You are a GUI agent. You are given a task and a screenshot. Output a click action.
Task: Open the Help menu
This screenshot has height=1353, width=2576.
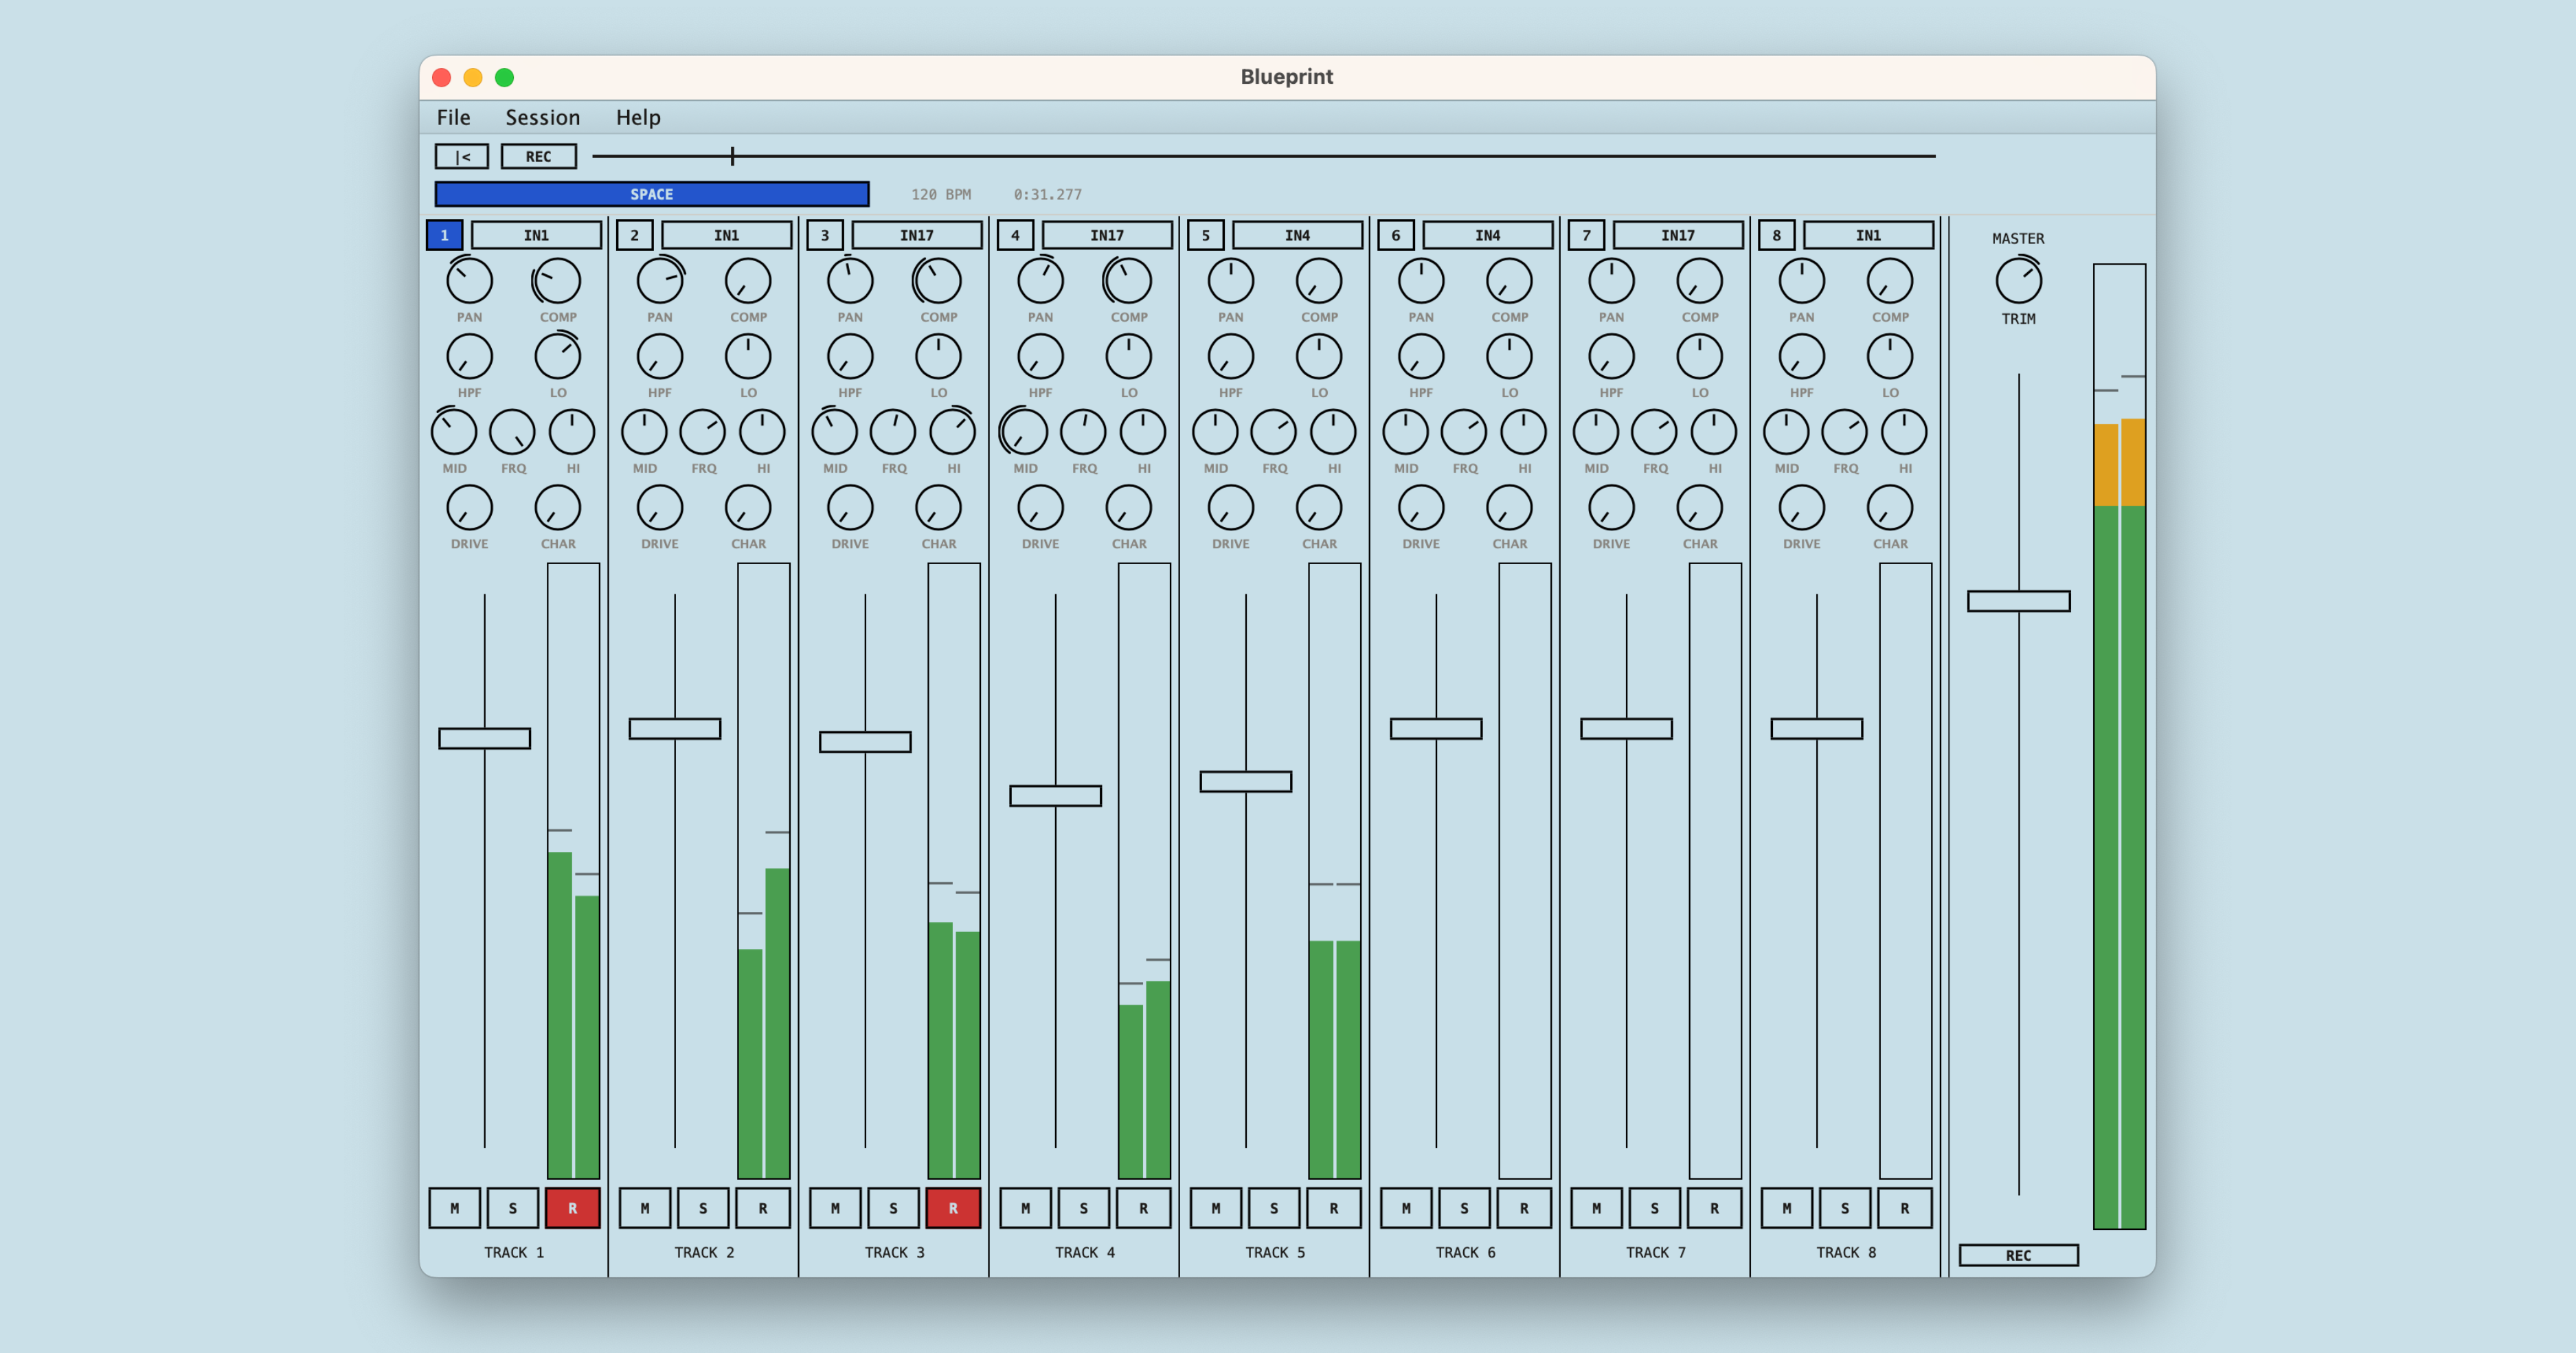tap(638, 117)
